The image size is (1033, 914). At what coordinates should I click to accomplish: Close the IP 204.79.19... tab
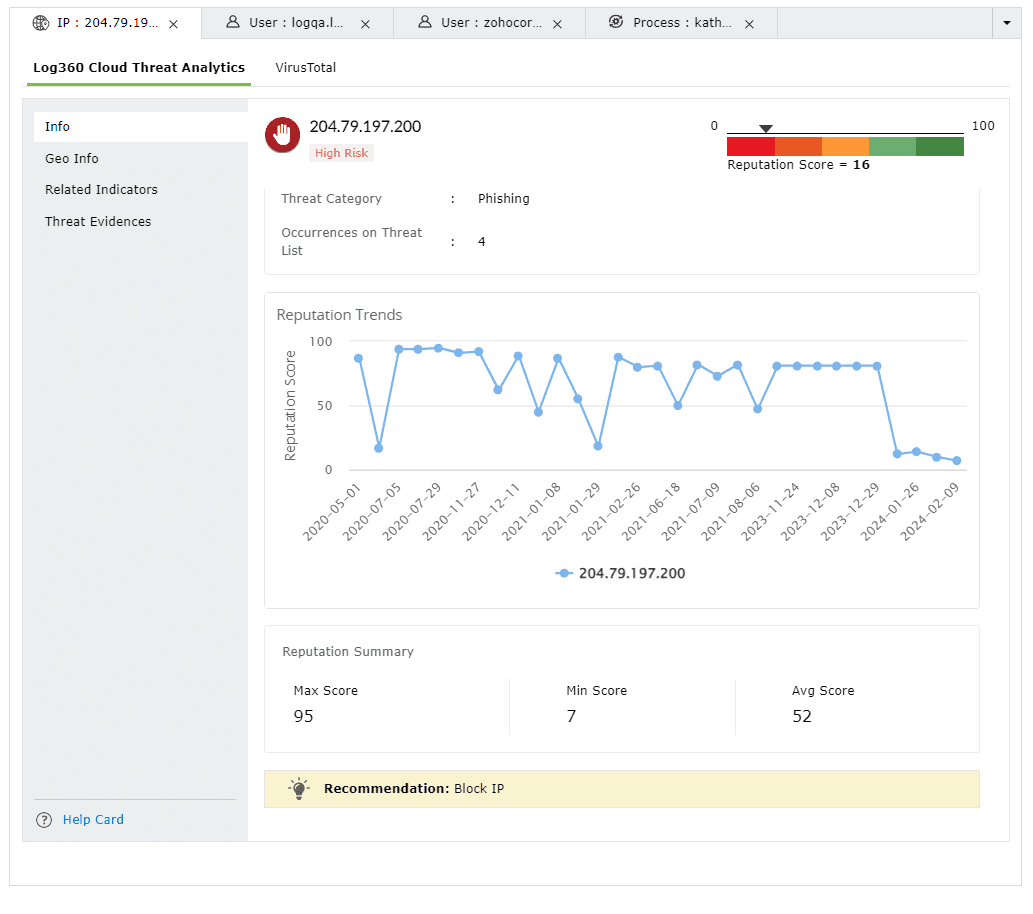(174, 24)
